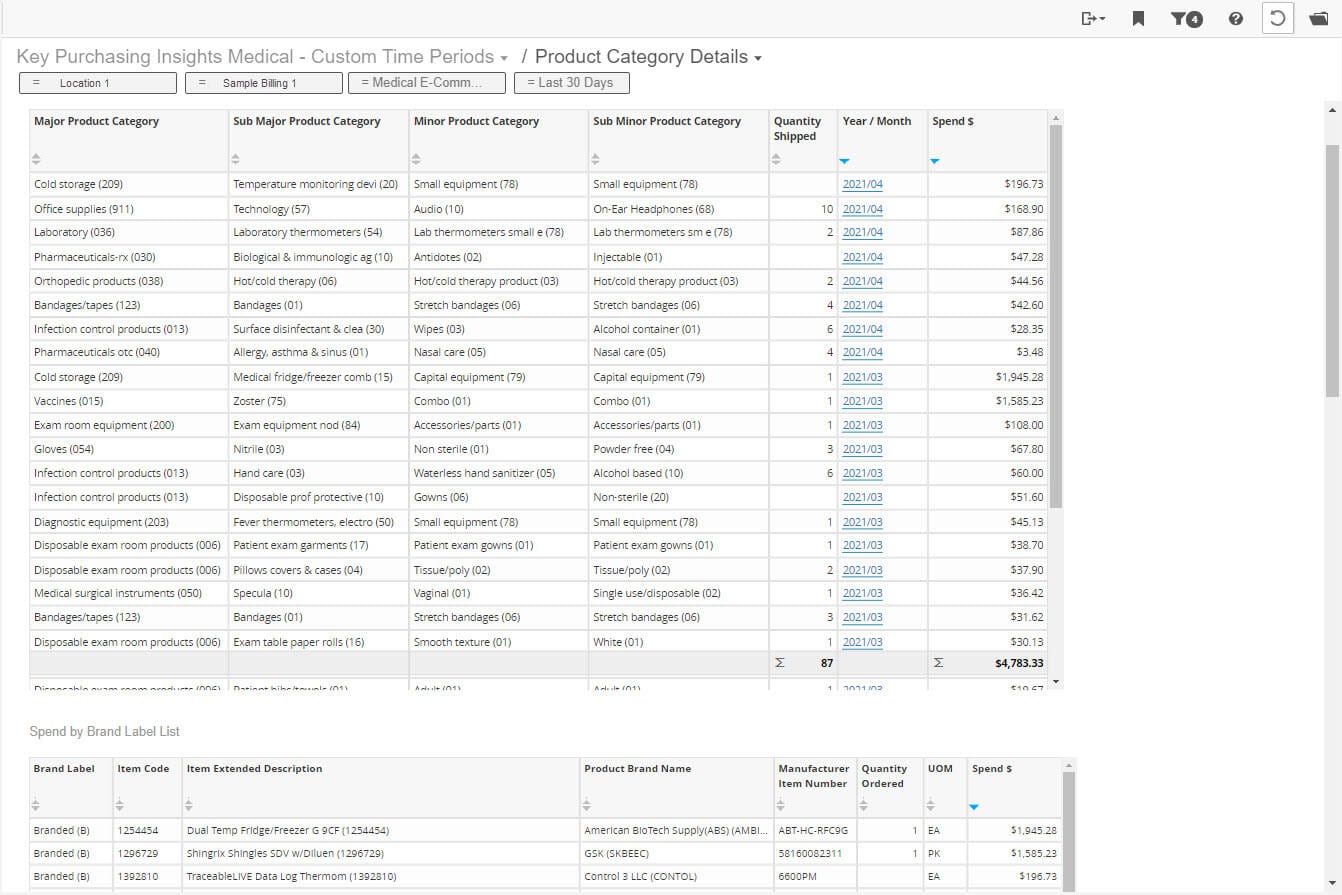Click sort arrow under Year / Month column

pos(845,160)
